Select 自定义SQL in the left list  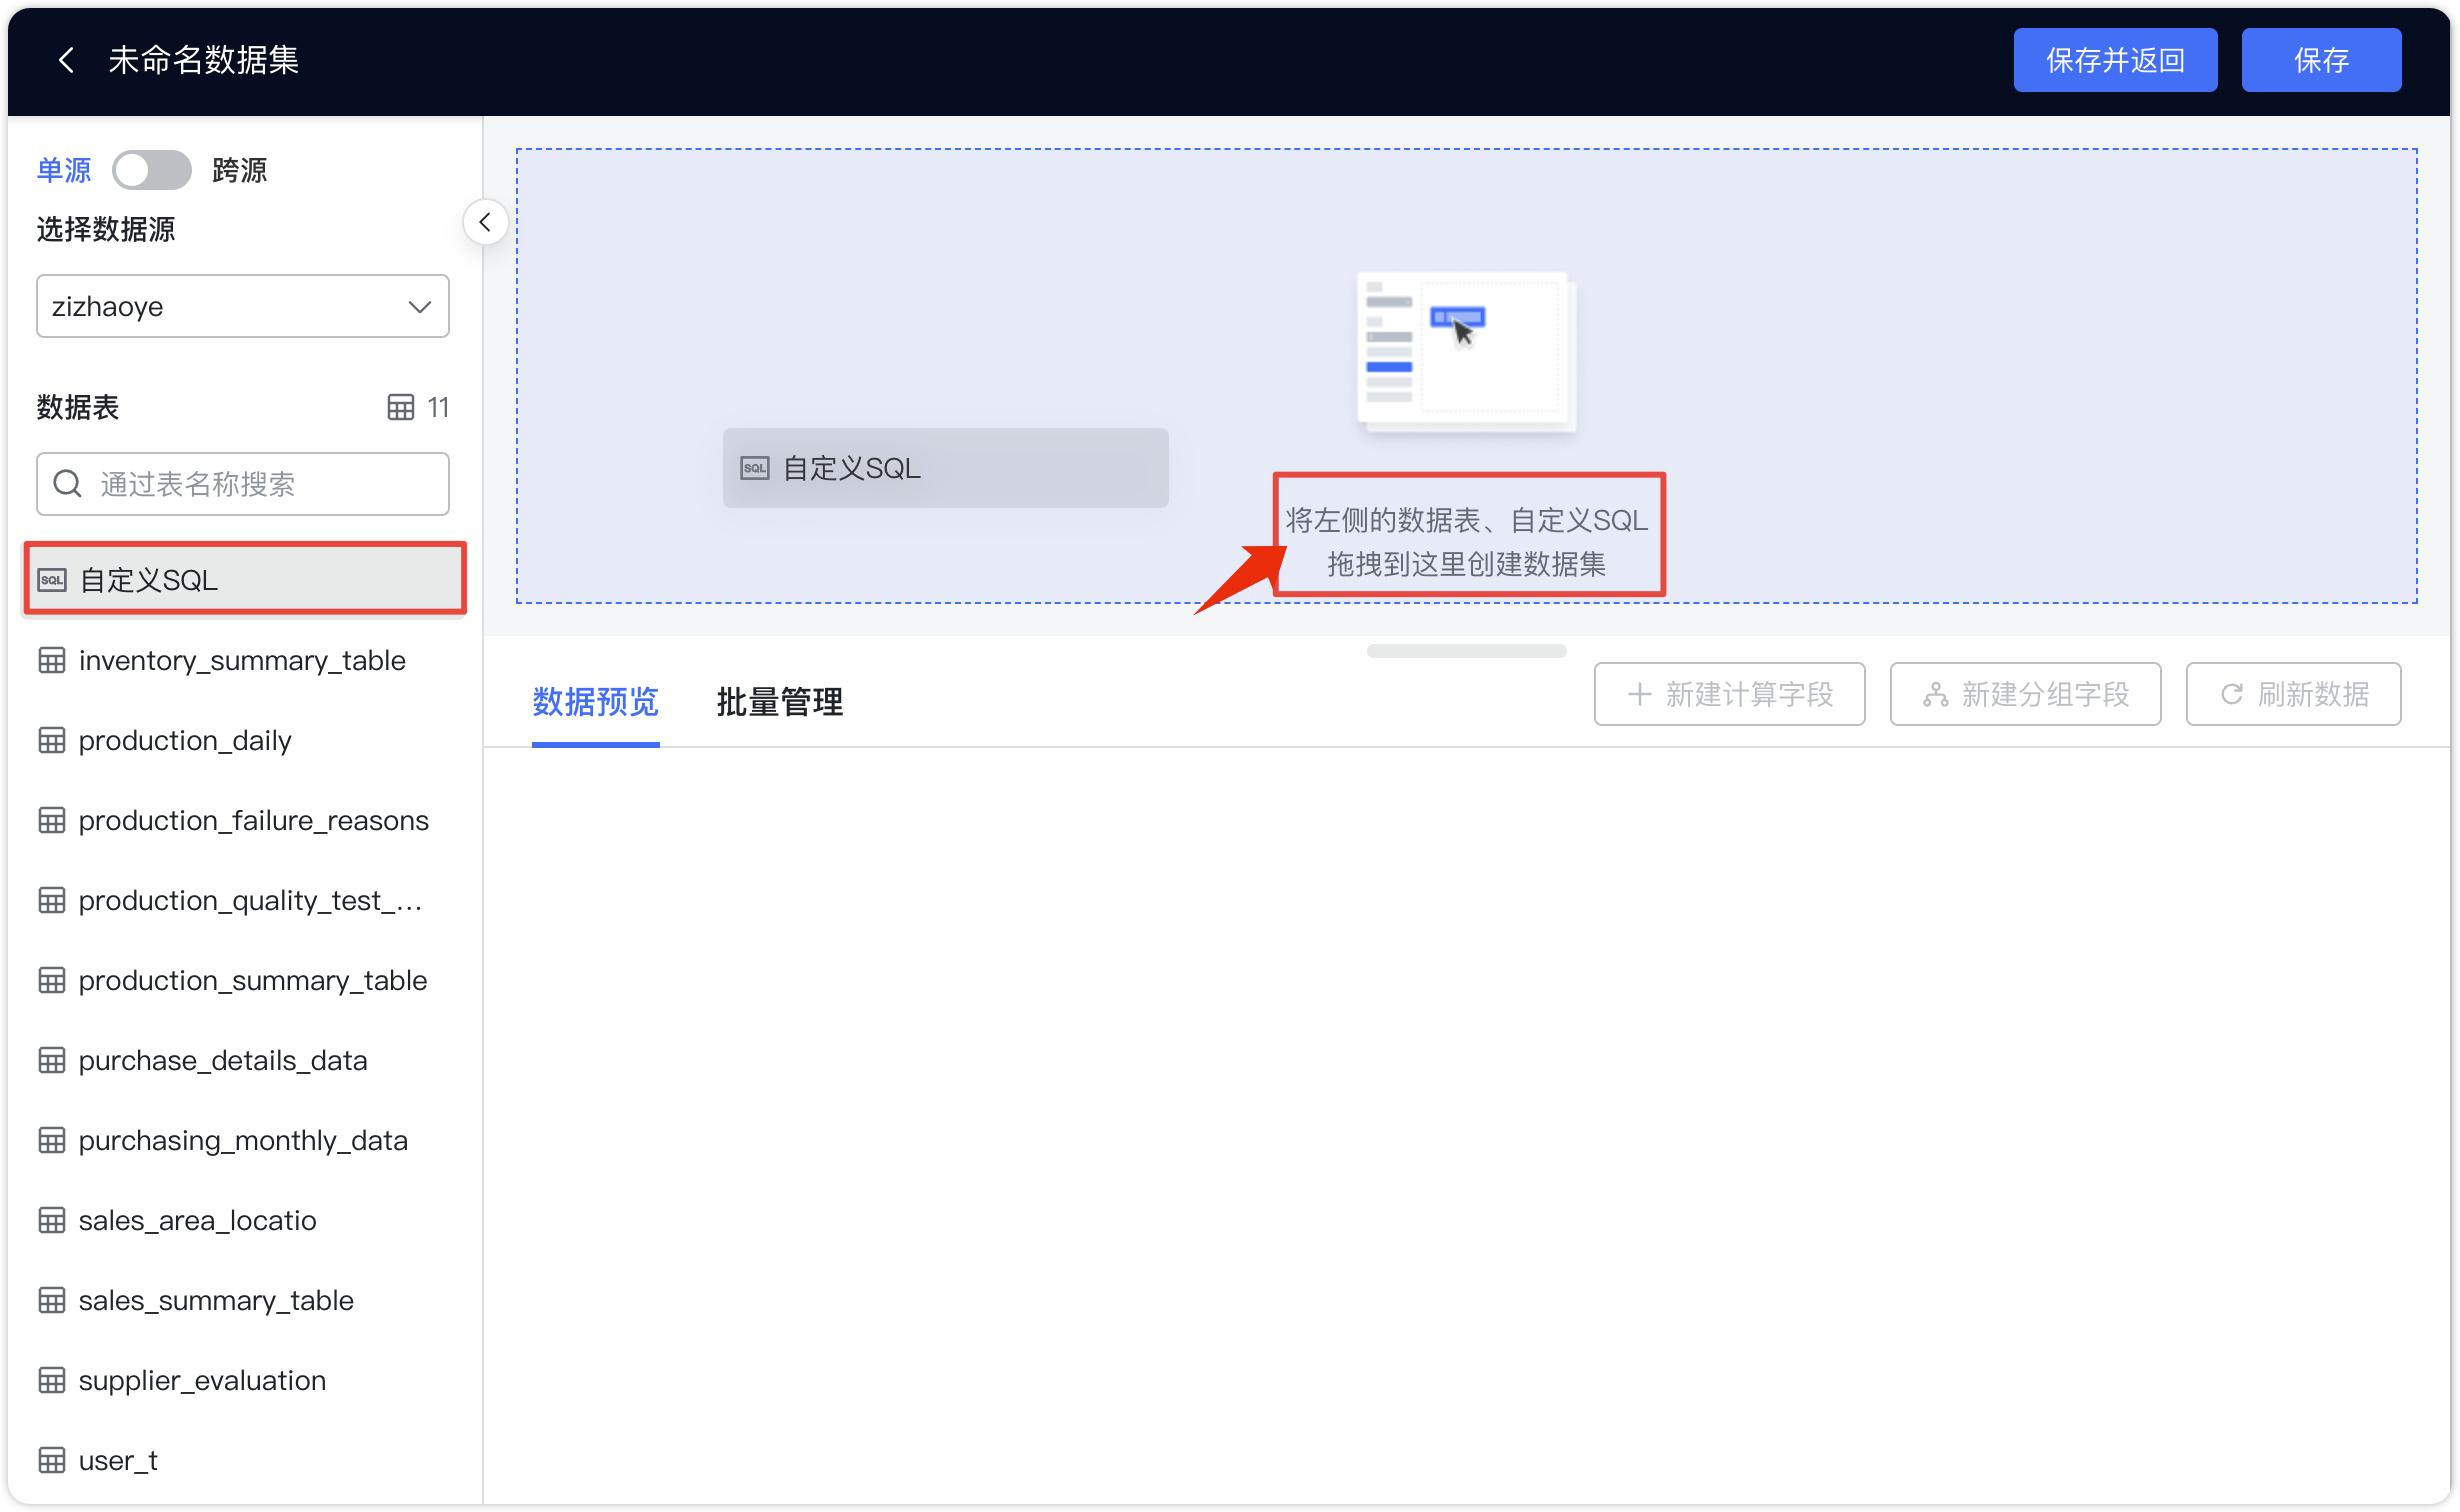pyautogui.click(x=245, y=580)
